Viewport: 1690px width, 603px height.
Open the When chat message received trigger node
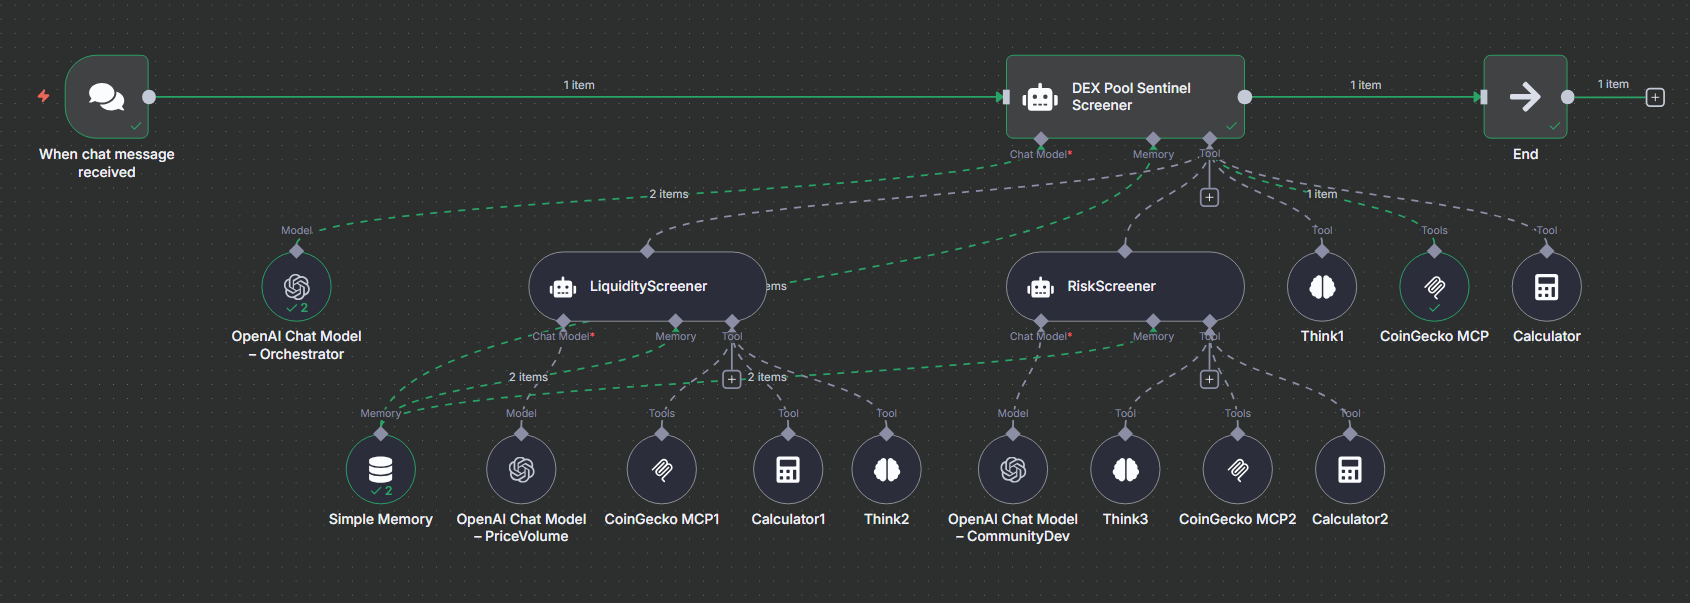pos(107,97)
